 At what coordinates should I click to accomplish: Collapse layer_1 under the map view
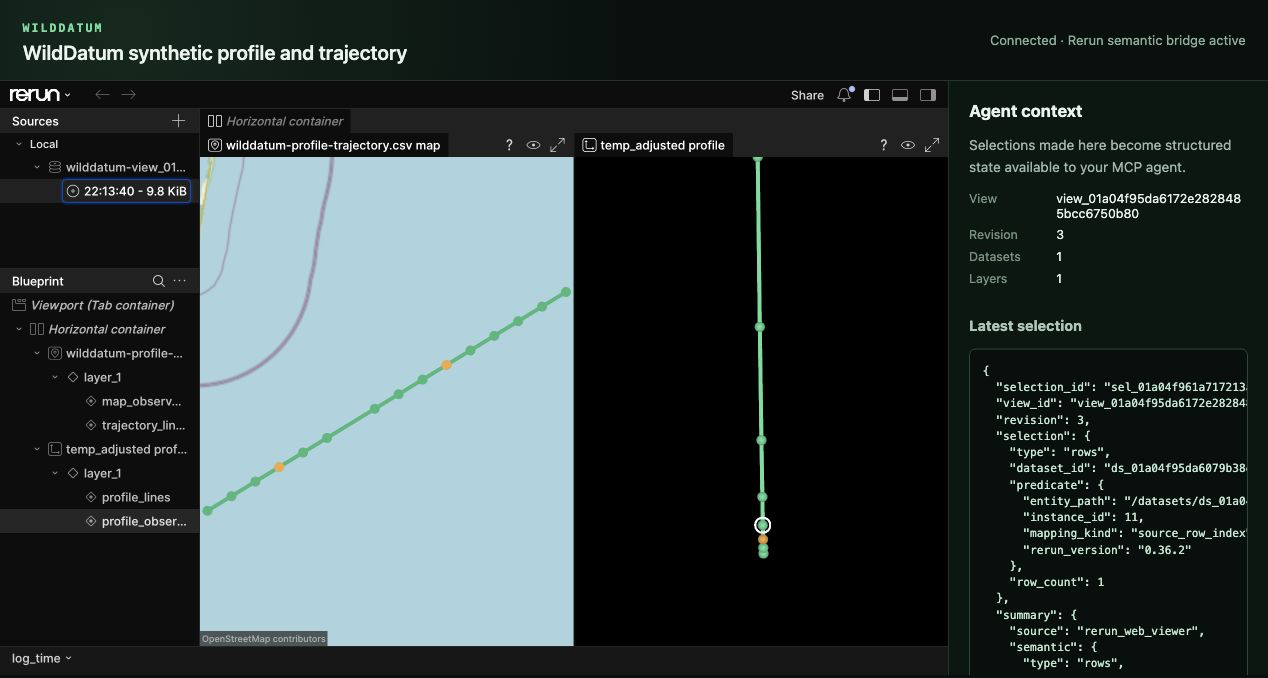[55, 377]
